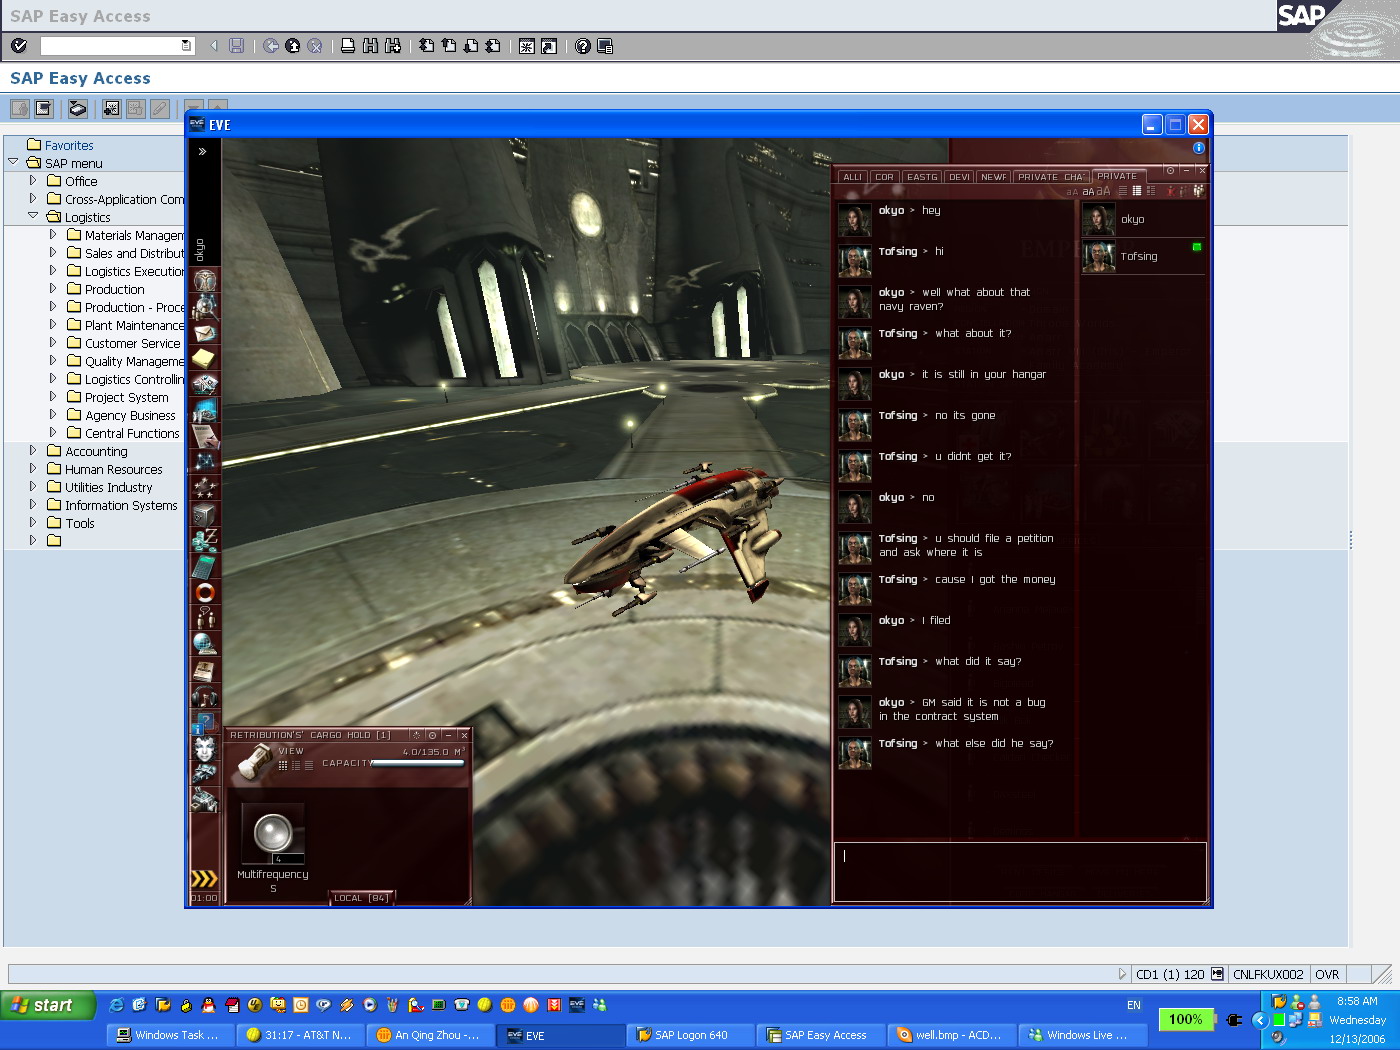Collapse the Logistics tree node
This screenshot has height=1050, width=1400.
click(x=33, y=217)
